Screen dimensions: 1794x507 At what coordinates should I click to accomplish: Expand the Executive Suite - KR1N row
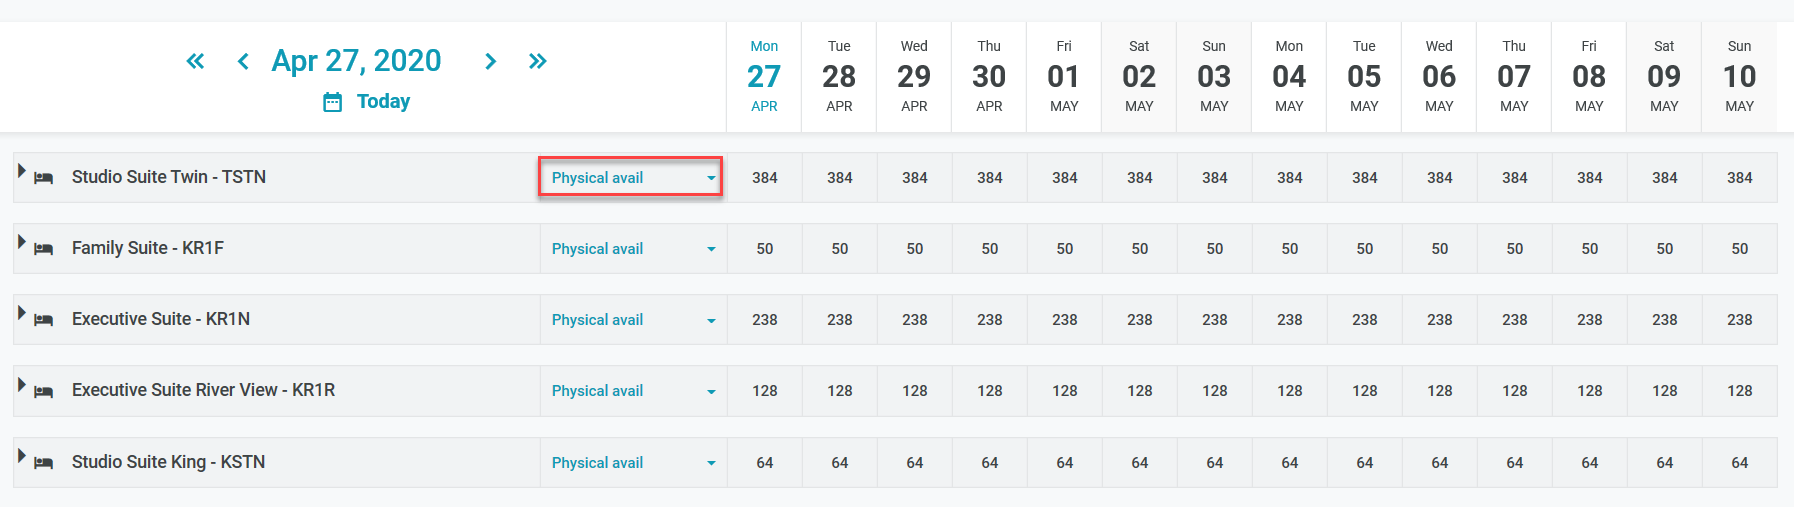21,313
